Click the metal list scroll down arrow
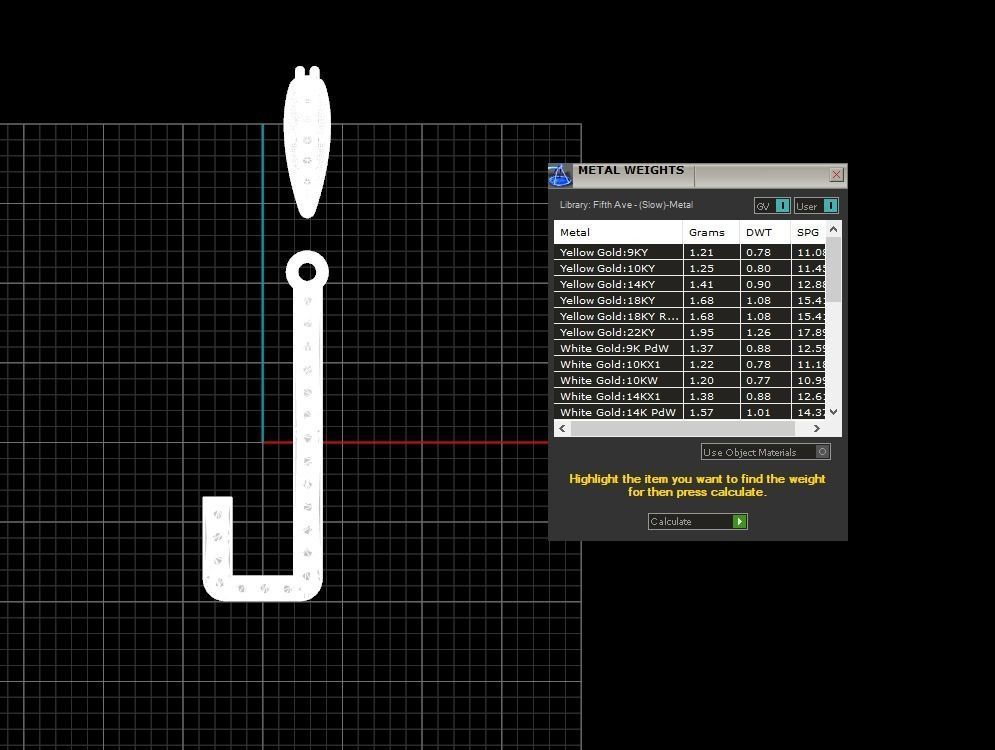The image size is (995, 750). tap(834, 412)
